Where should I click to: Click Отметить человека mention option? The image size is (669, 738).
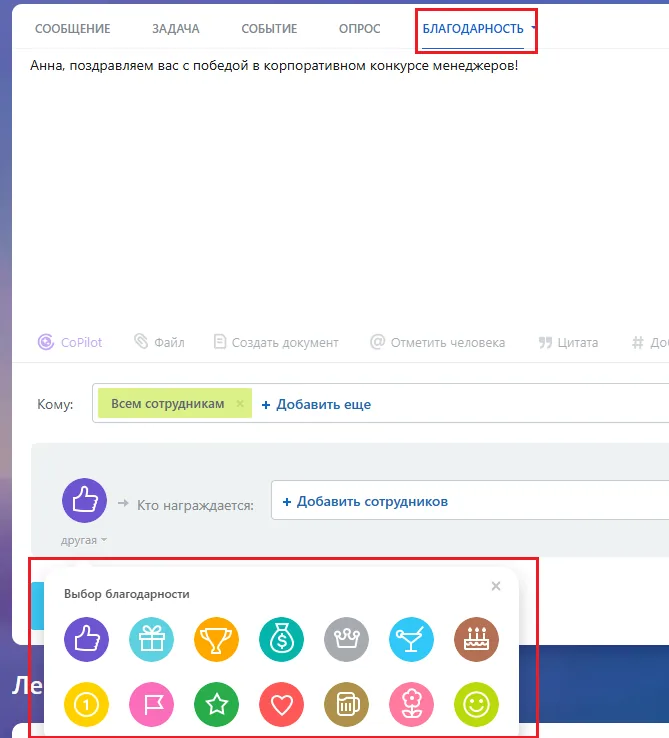pos(437,342)
